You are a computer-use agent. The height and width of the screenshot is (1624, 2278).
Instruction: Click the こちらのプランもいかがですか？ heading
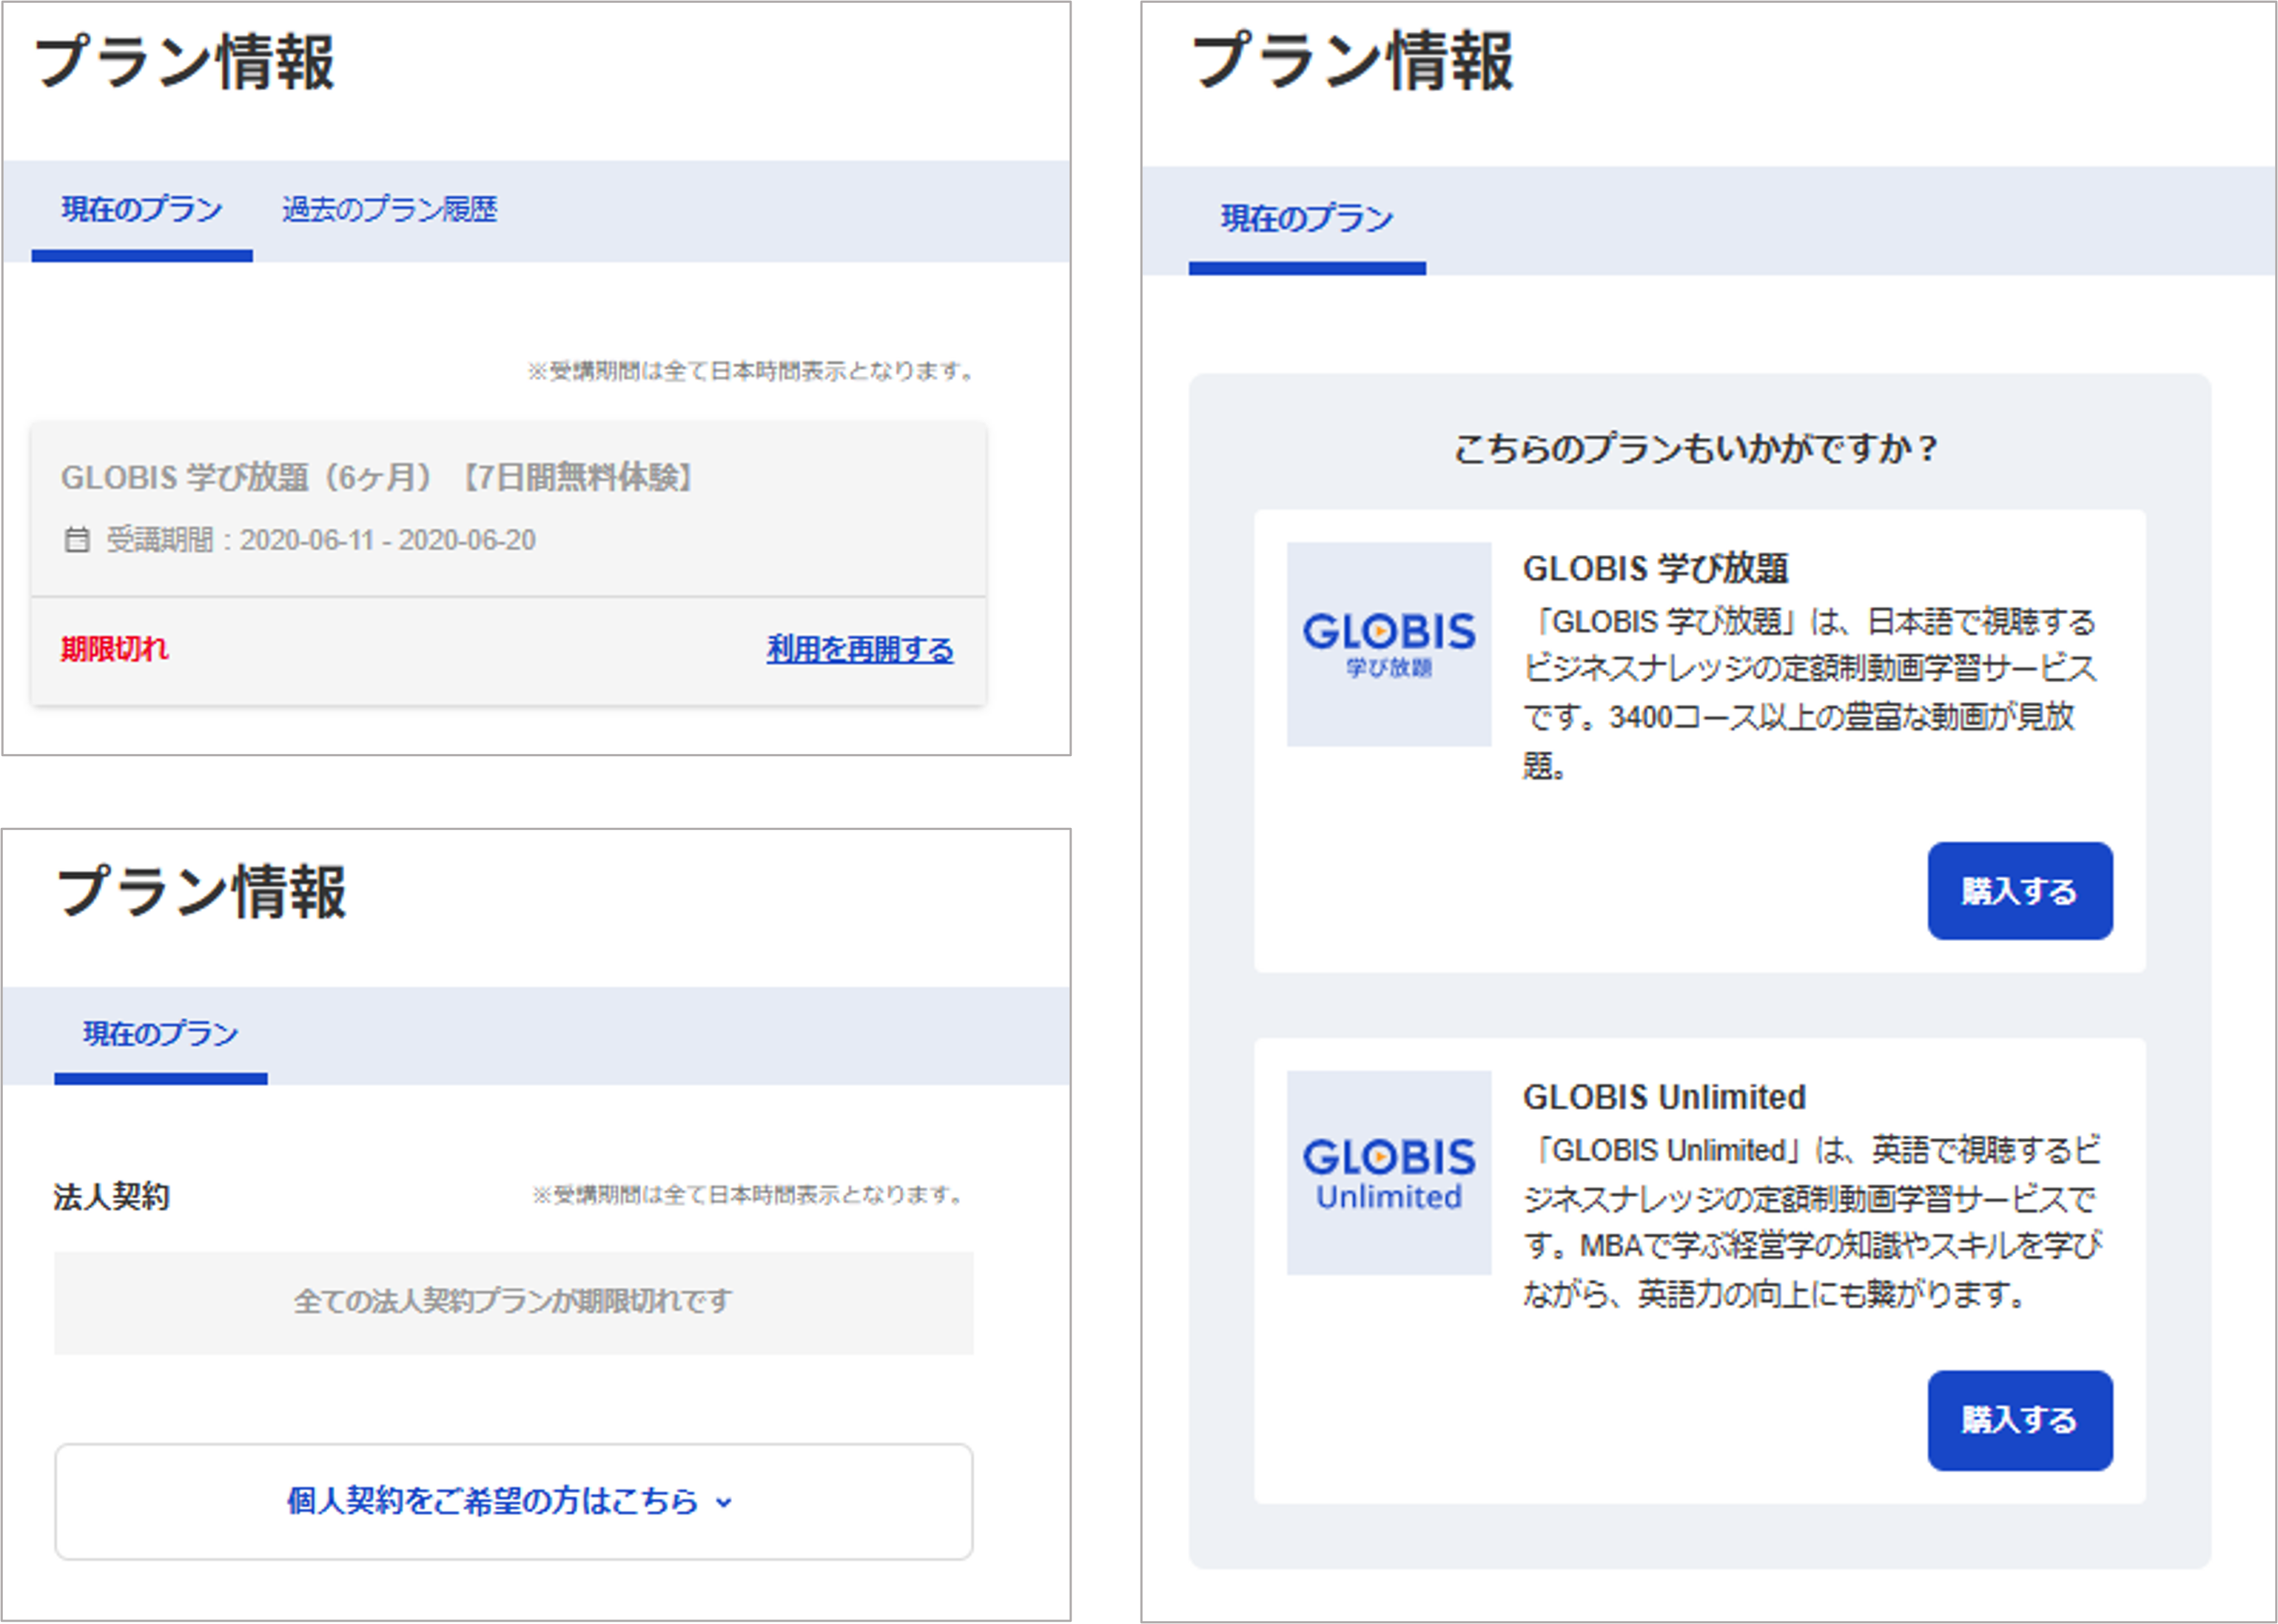[1696, 449]
